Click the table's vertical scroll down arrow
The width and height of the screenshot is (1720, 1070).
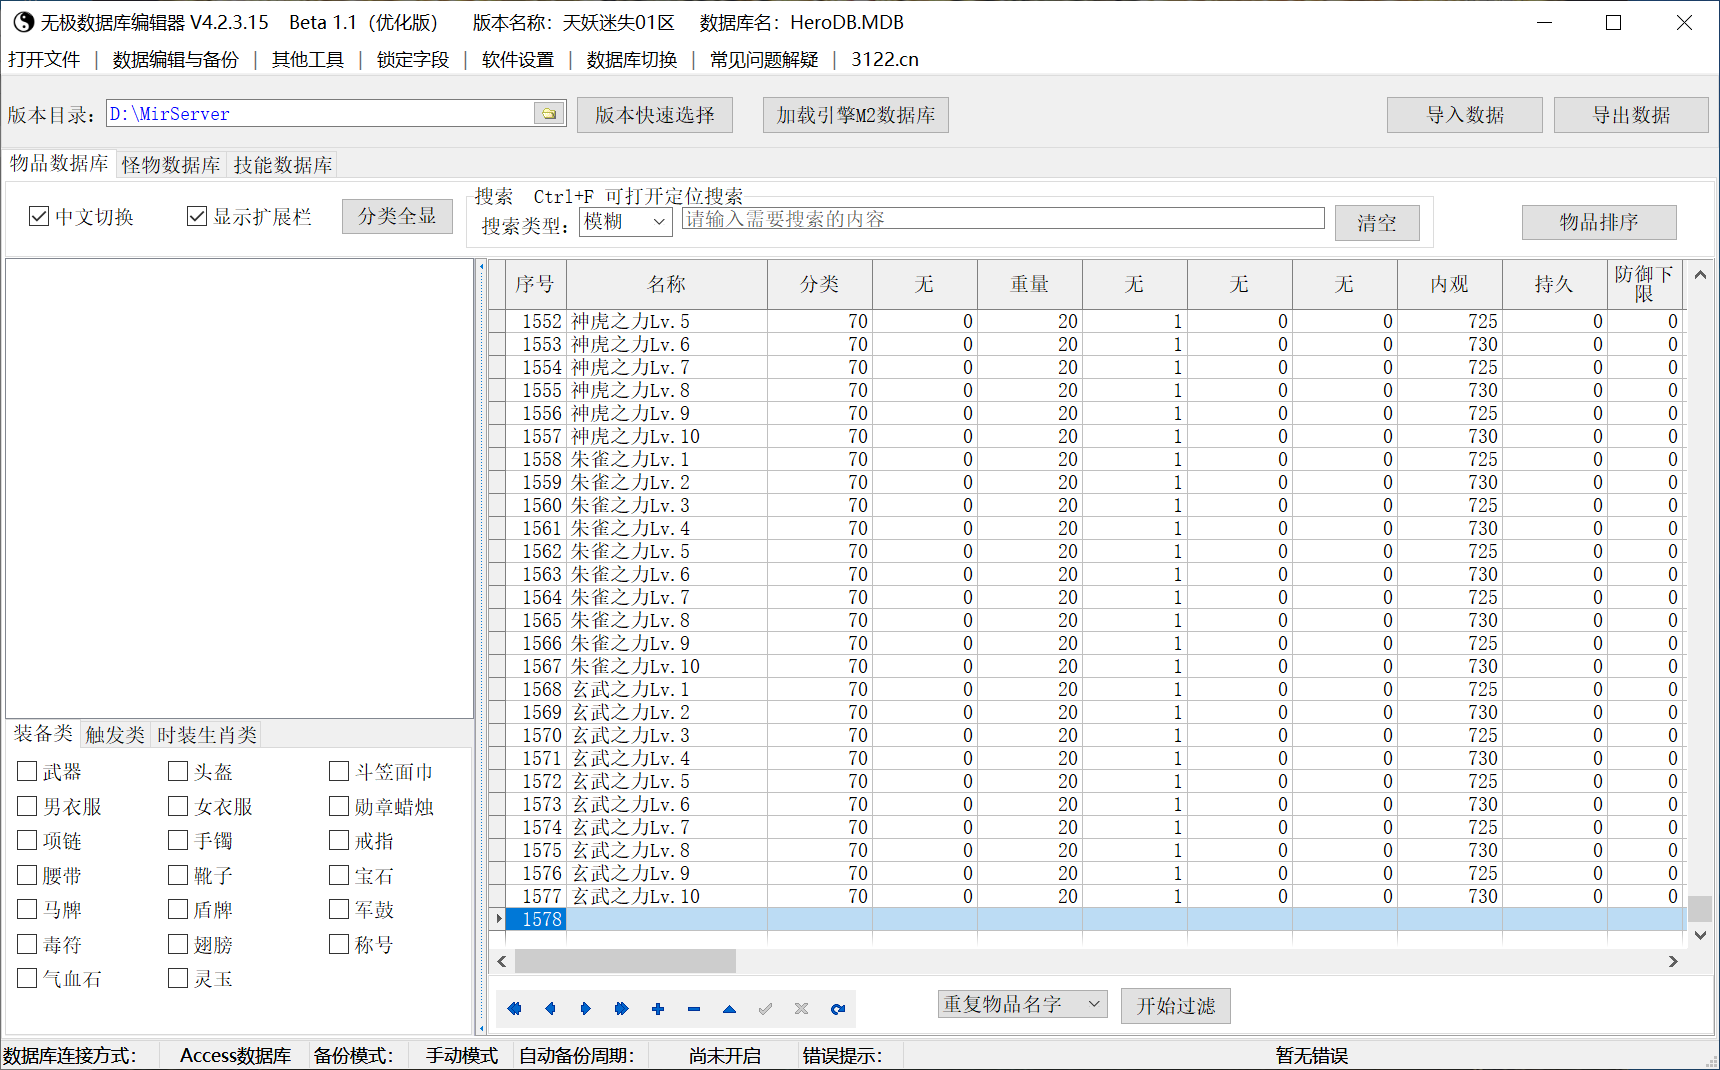coord(1700,935)
